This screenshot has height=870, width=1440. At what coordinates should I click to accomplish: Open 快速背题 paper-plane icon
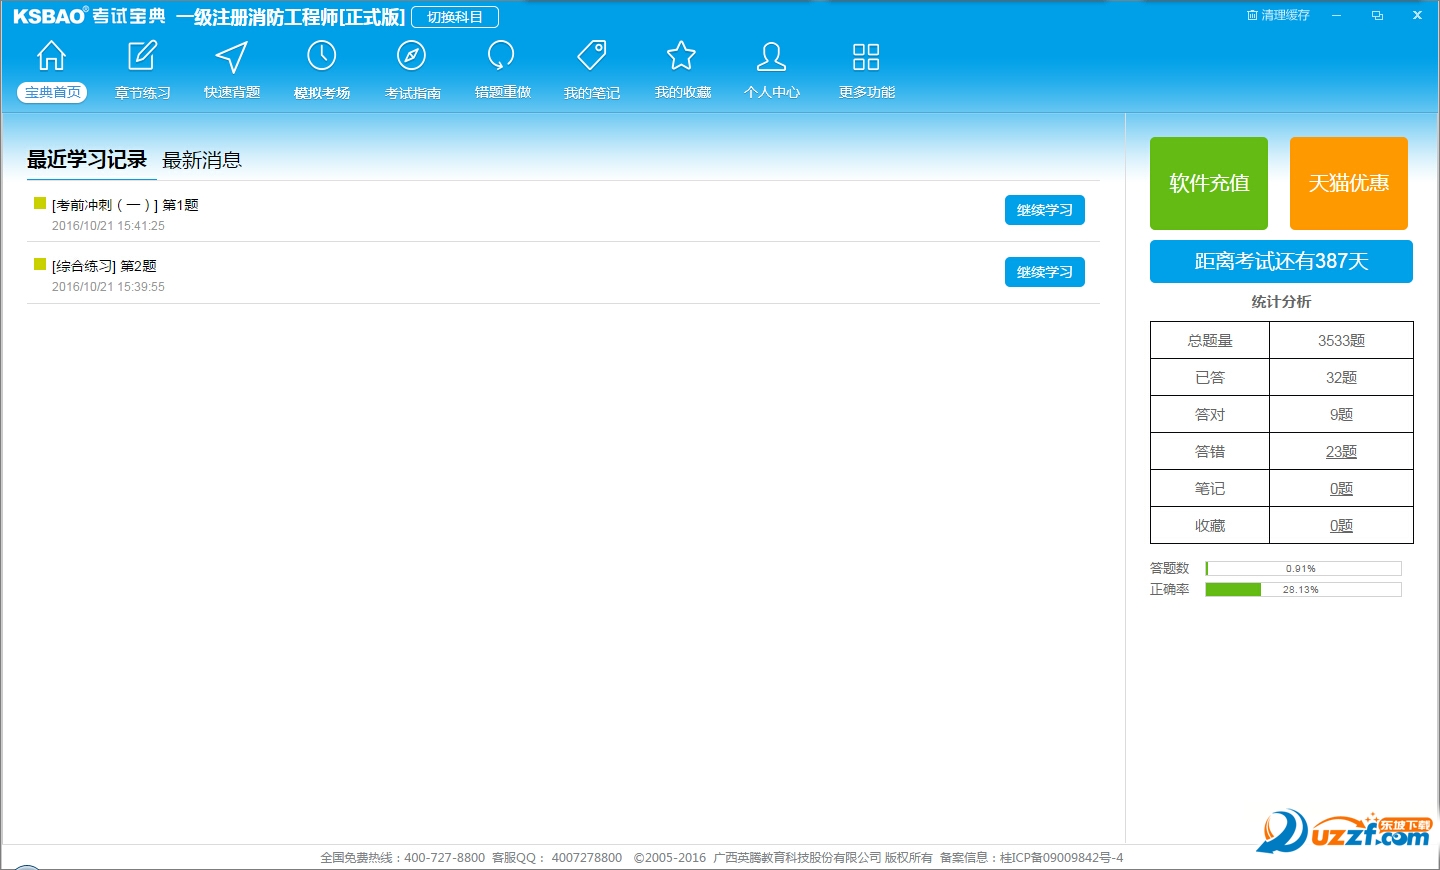point(232,56)
